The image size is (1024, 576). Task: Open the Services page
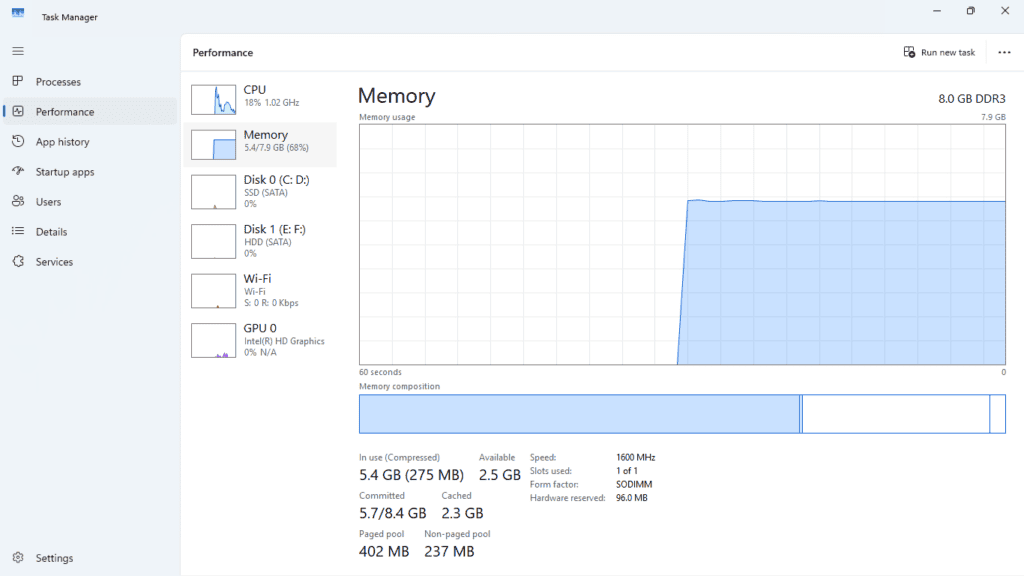coord(90,262)
